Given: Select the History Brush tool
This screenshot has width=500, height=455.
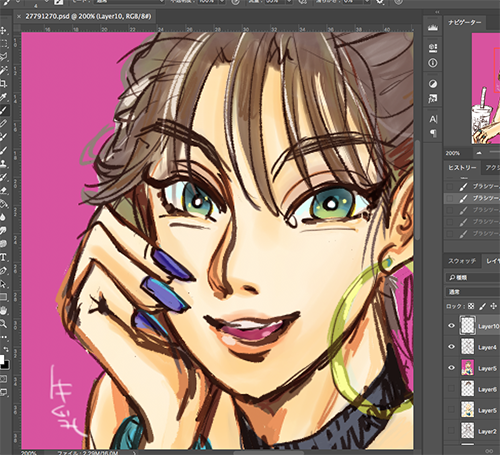Looking at the screenshot, I should (4, 177).
